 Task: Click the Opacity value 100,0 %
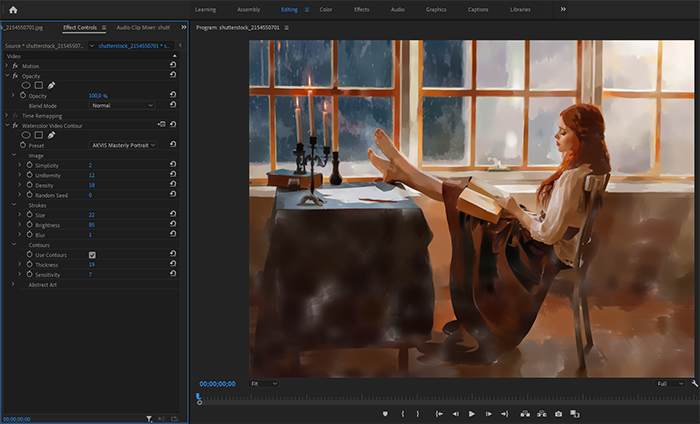pyautogui.click(x=98, y=96)
